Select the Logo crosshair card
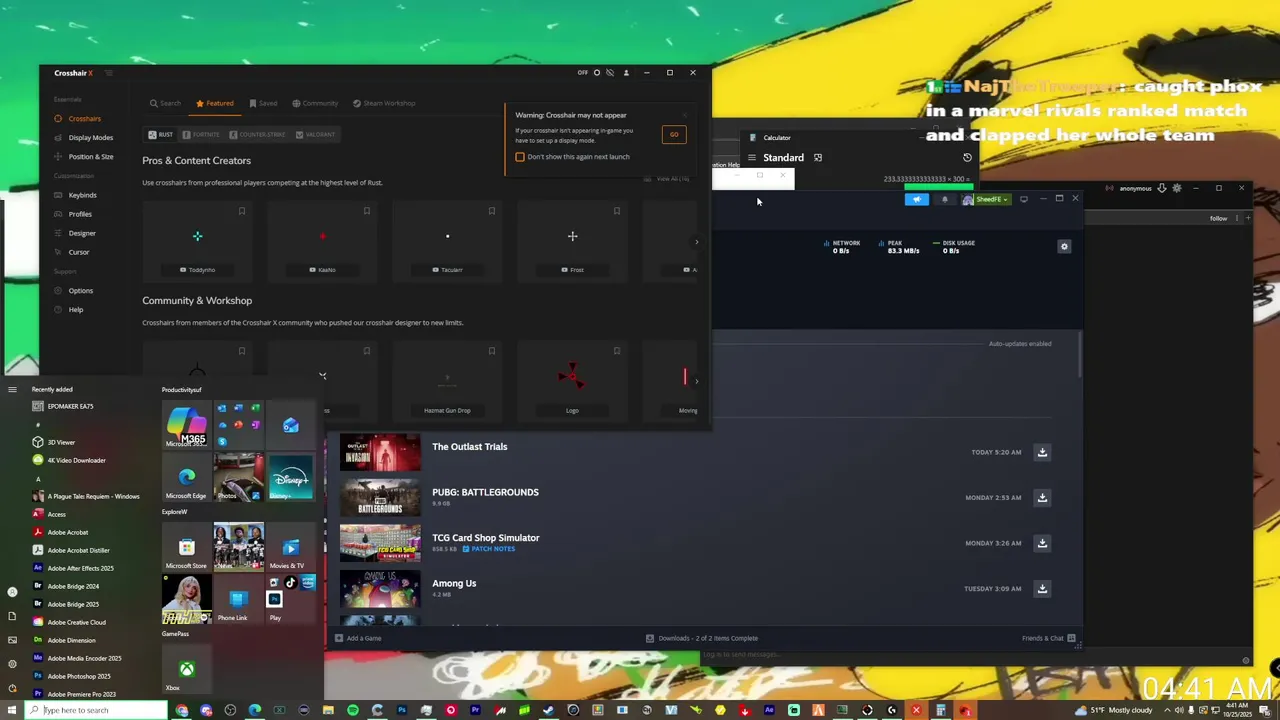This screenshot has width=1280, height=720. (x=572, y=381)
